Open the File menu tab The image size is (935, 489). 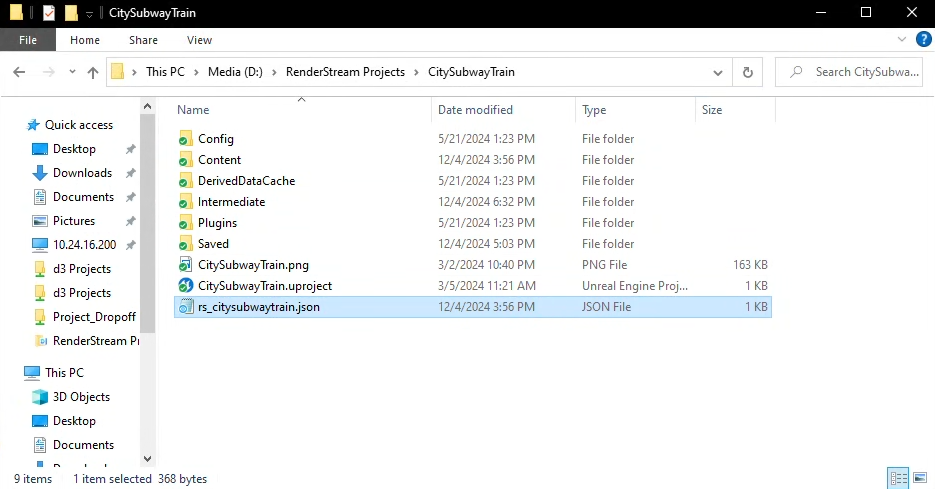coord(28,40)
